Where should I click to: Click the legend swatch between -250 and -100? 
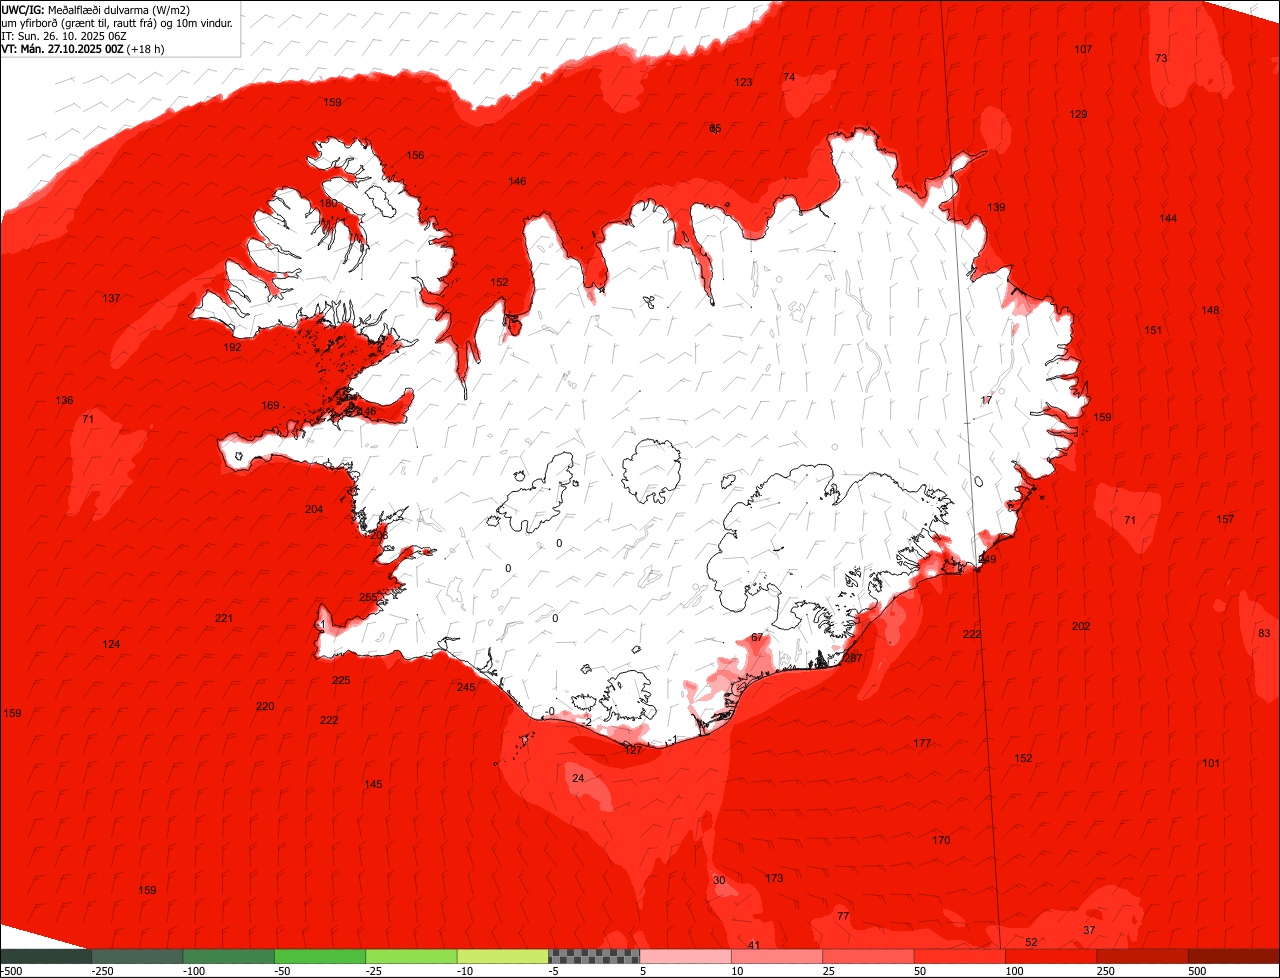[138, 956]
